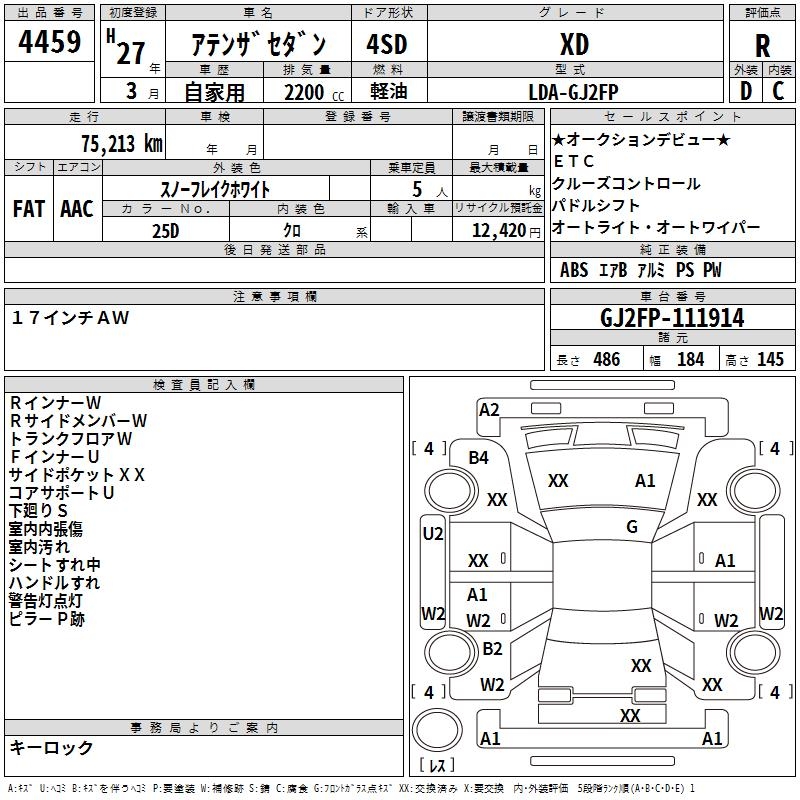The image size is (800, 800).
Task: Click inspector note FインナーU
Action: (x=54, y=456)
